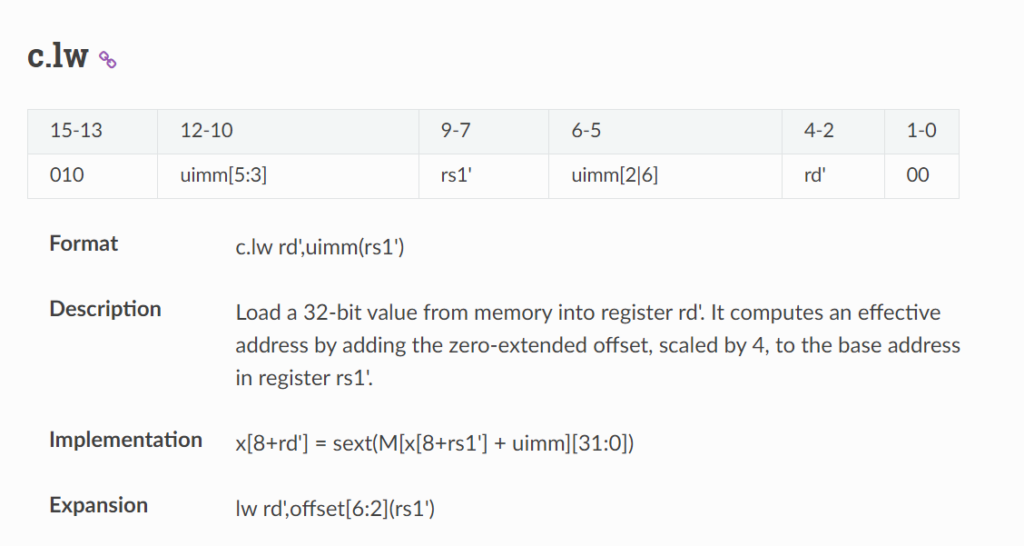Image resolution: width=1024 pixels, height=546 pixels.
Task: Select the 15-13 bit range header cell
Action: (x=92, y=132)
